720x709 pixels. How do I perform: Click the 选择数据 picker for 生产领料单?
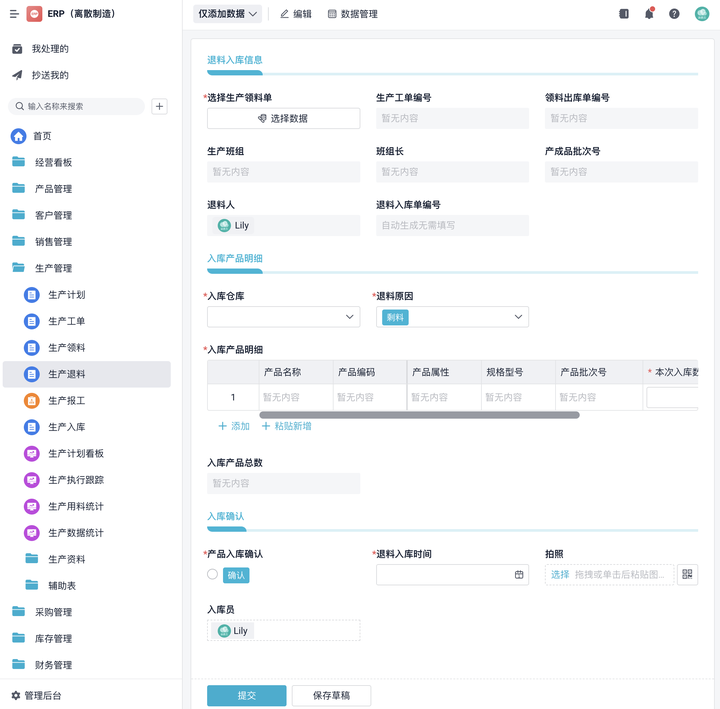283,118
